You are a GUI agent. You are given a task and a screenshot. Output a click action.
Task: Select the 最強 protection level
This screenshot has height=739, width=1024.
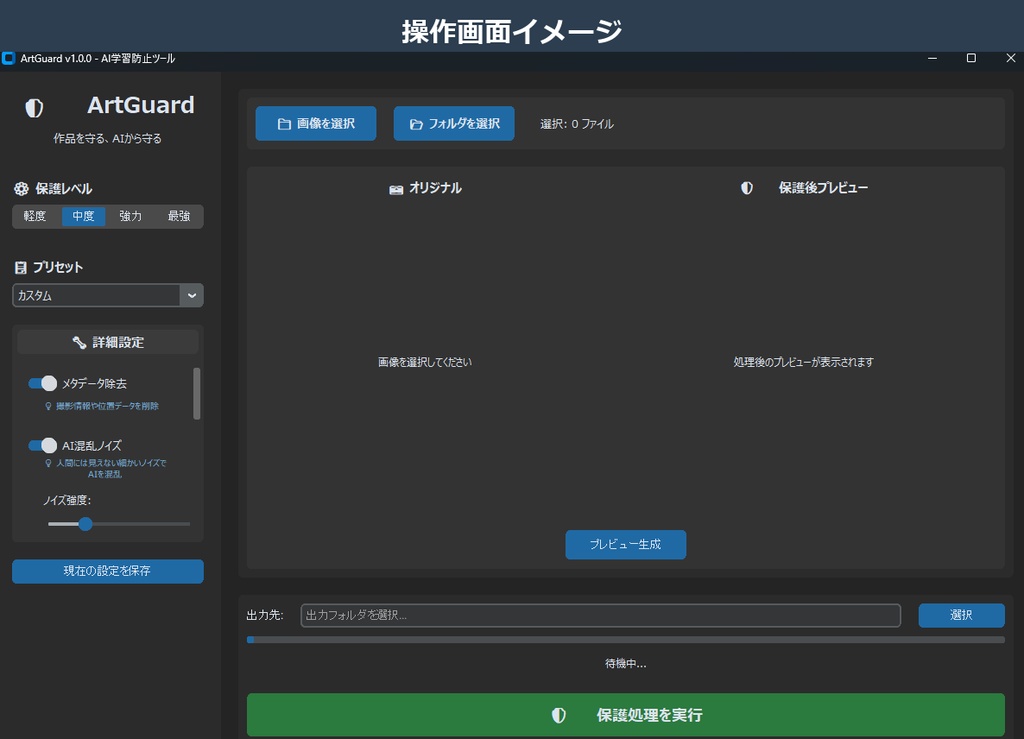(x=179, y=216)
